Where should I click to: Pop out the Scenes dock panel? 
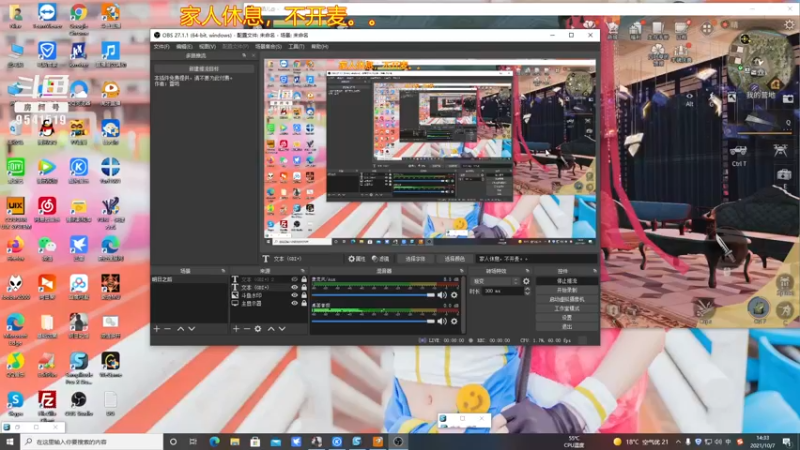[x=222, y=271]
